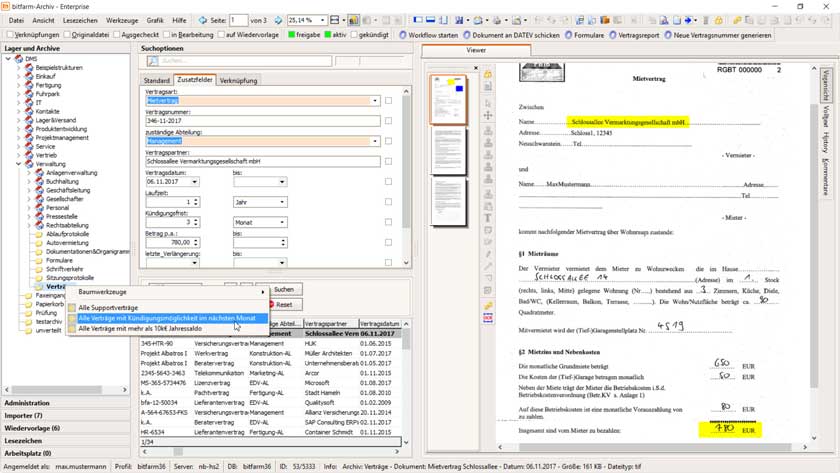Click the save disk icon in toolbar
840x473 pixels.
tap(459, 20)
